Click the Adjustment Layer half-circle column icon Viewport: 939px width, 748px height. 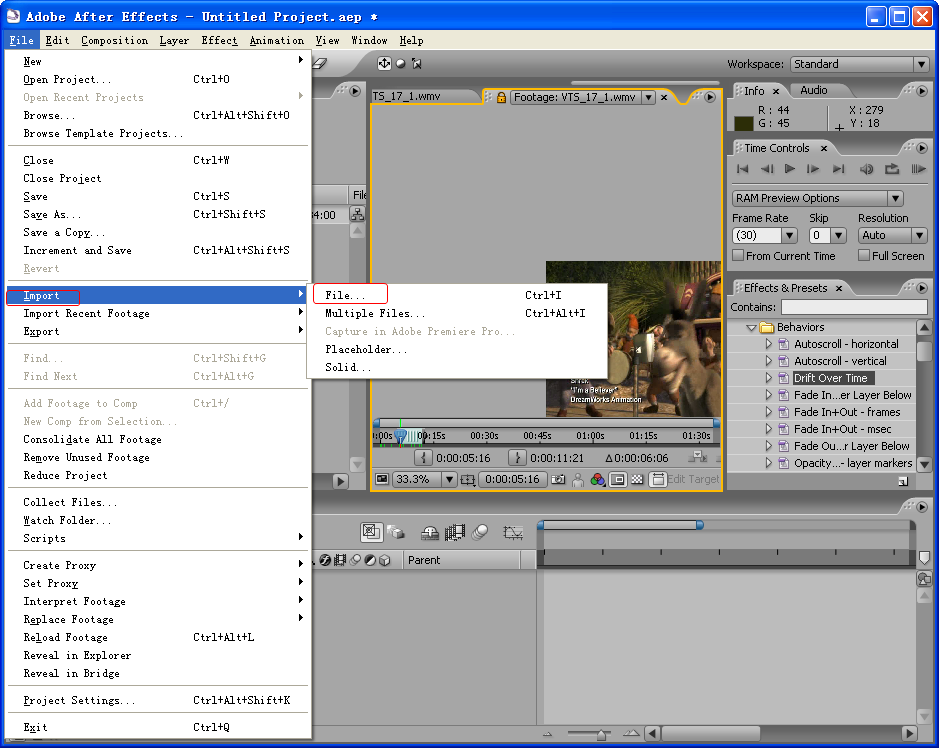(x=370, y=560)
